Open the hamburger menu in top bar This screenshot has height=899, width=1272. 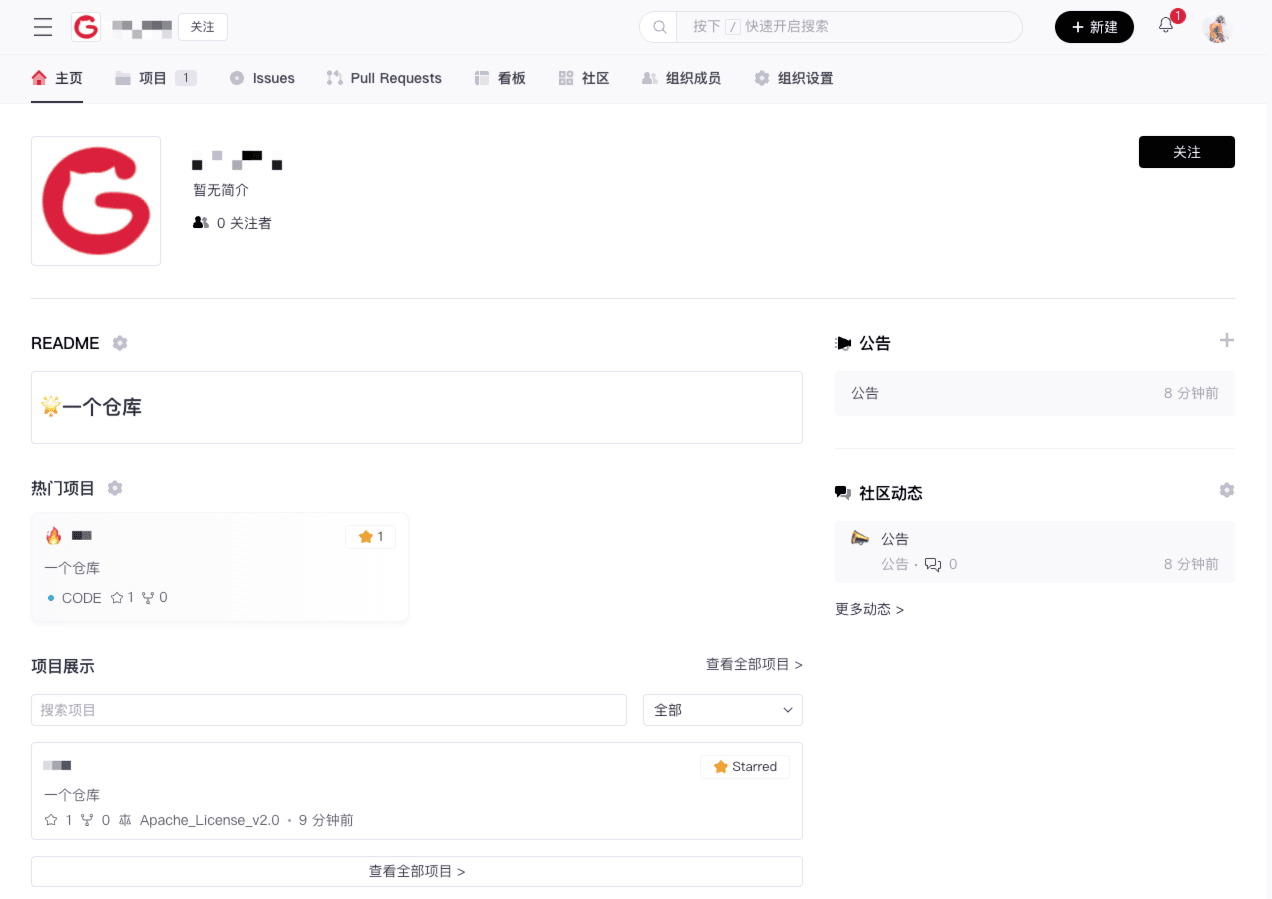pos(43,27)
